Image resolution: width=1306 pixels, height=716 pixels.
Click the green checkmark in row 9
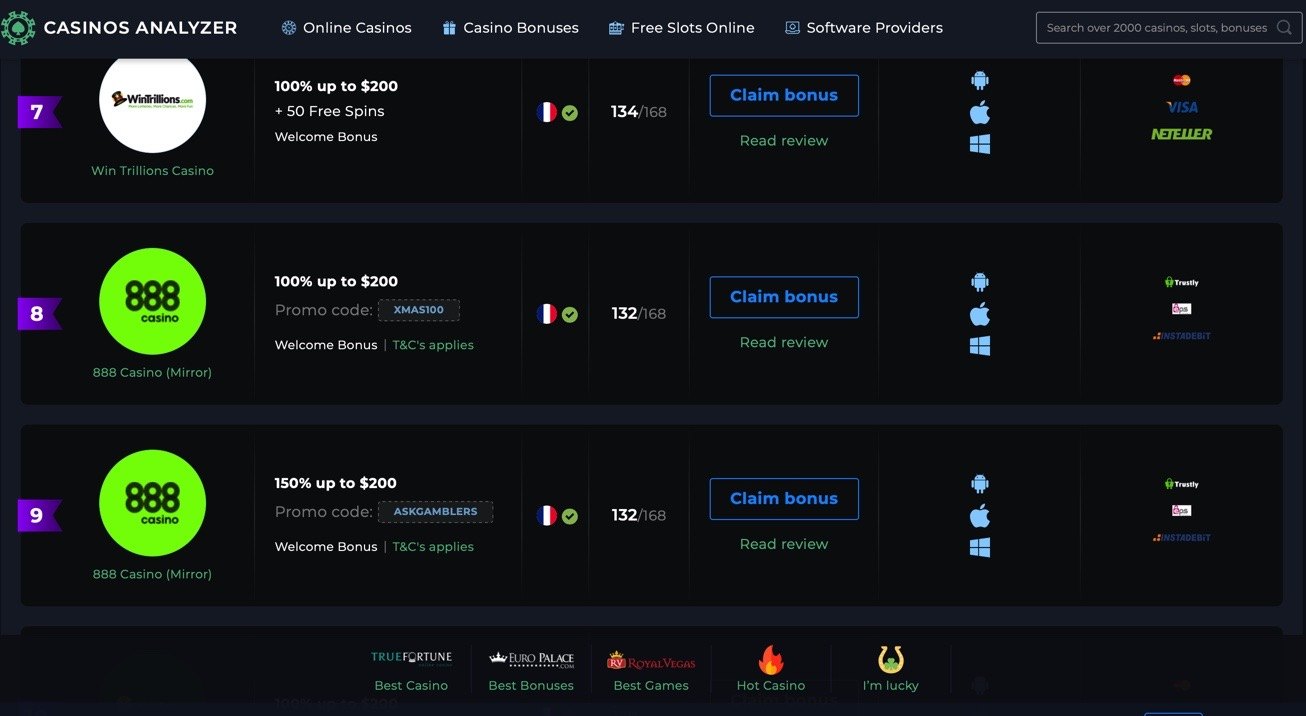(570, 517)
